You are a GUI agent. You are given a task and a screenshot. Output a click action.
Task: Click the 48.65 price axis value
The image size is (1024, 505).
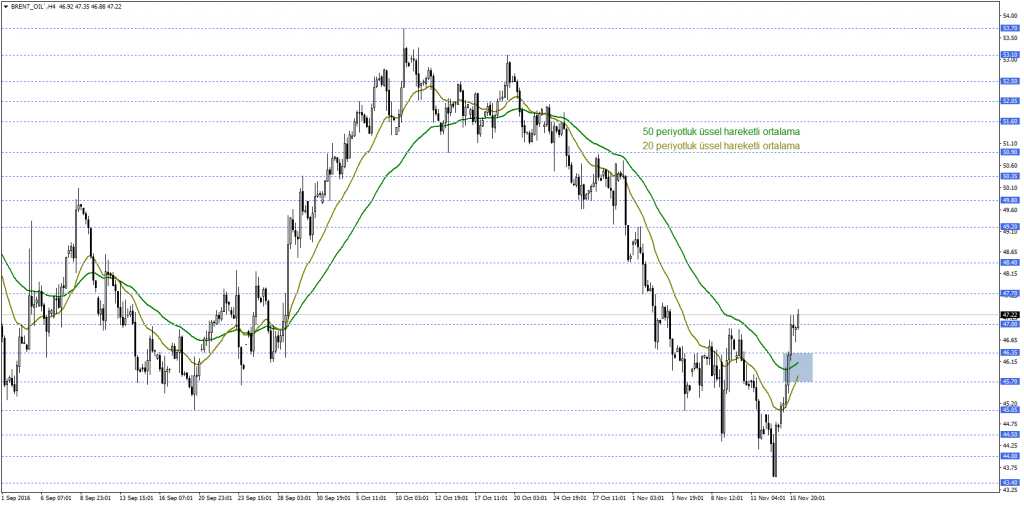point(1010,252)
